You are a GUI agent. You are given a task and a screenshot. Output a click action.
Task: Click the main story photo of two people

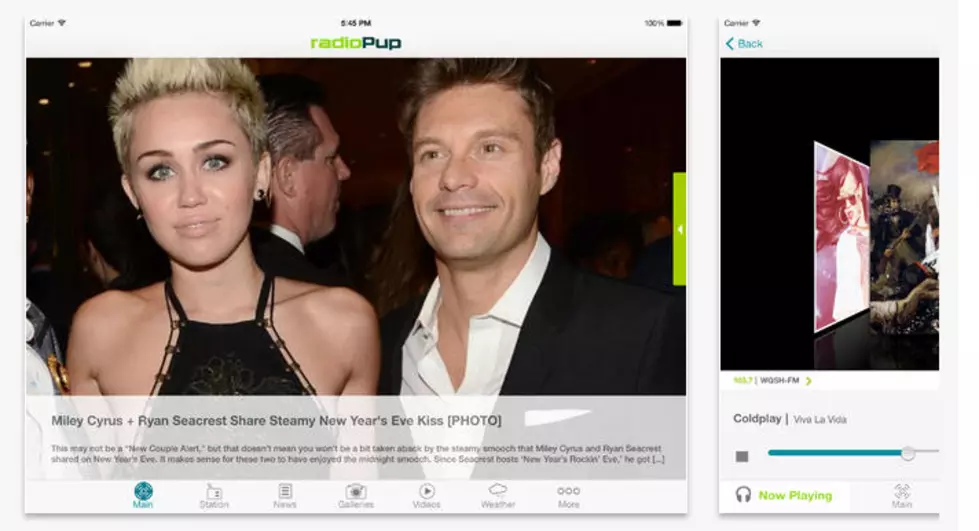pyautogui.click(x=356, y=226)
